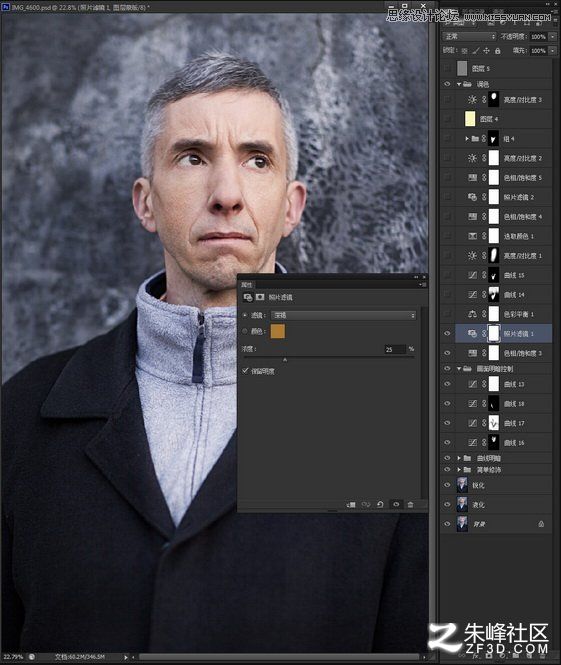Toggle adjustment visibility eye in Properties footer
Viewport: 561px width, 665px height.
click(396, 505)
